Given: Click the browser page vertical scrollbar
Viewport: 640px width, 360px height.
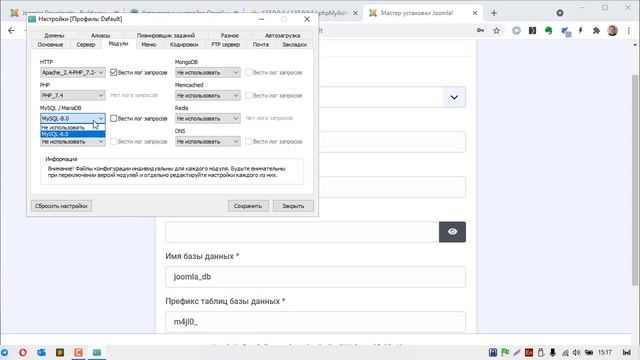Looking at the screenshot, I should (x=636, y=180).
